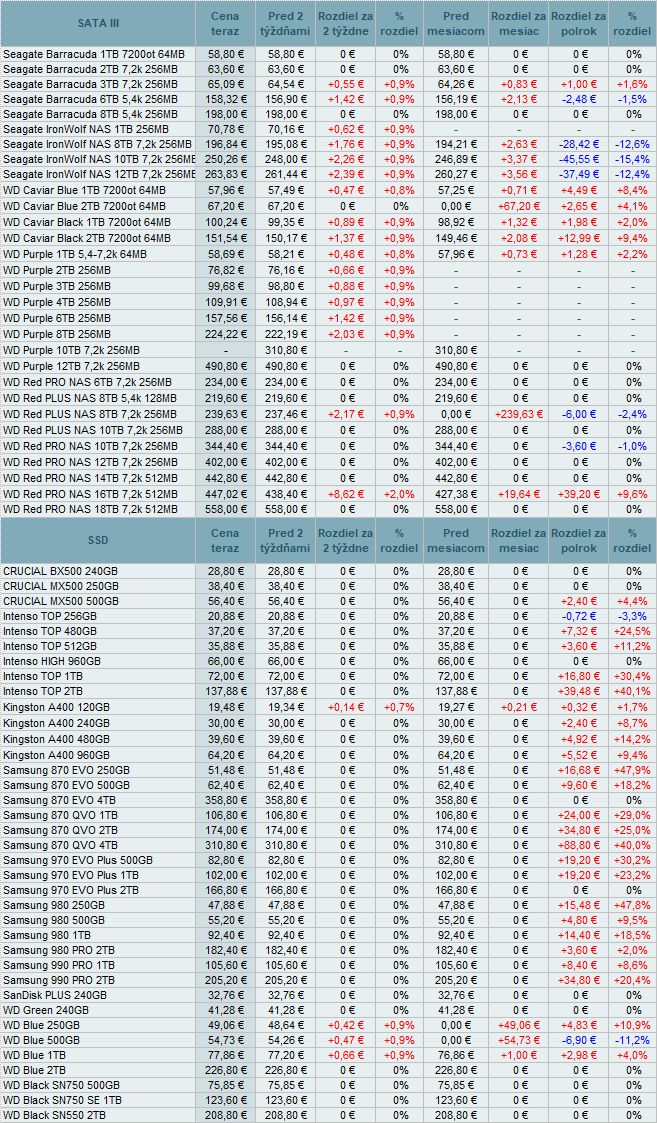This screenshot has width=657, height=1123.
Task: Select WD Purple 1TB 5,4-7,2k 64MB
Action: tap(75, 254)
